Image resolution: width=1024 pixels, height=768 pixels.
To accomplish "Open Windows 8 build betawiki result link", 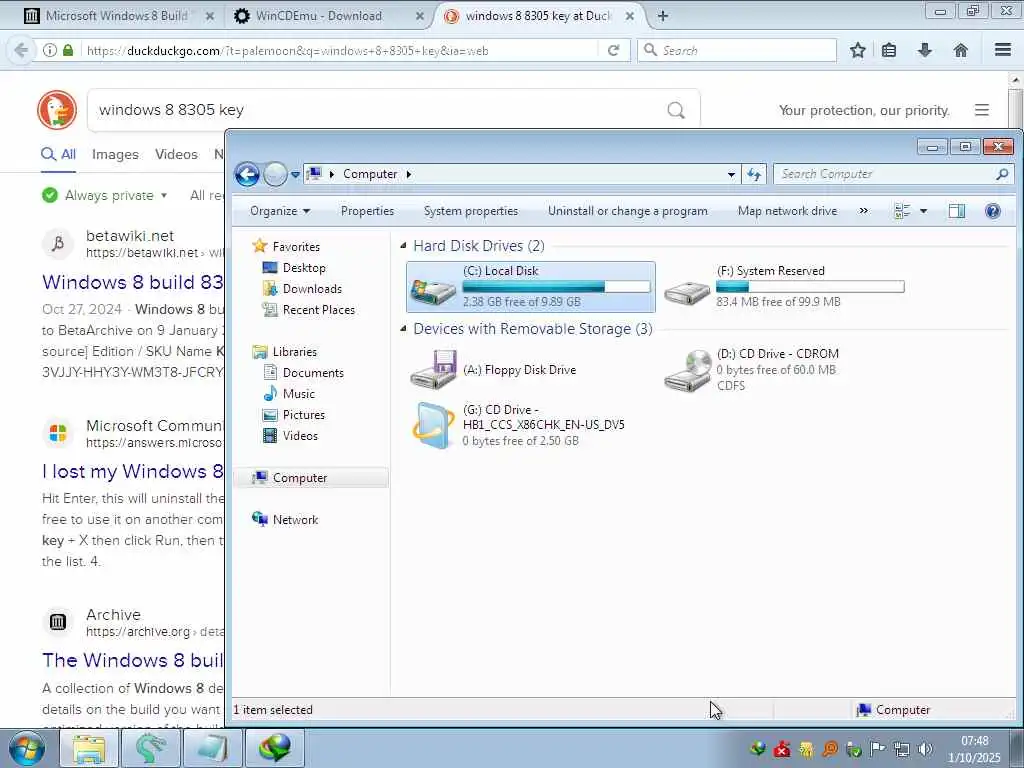I will click(133, 282).
